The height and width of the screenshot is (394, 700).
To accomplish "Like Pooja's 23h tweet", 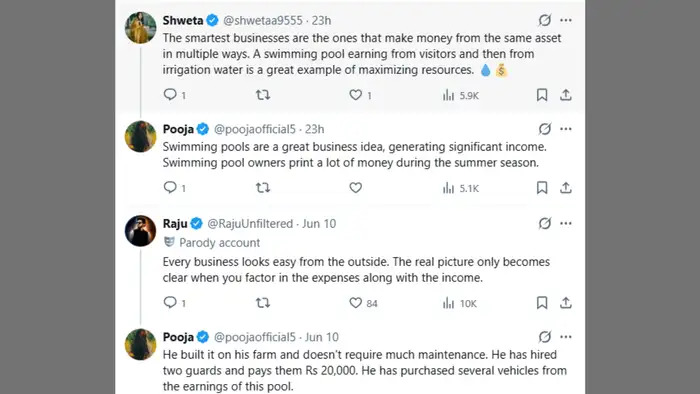I will coord(355,188).
